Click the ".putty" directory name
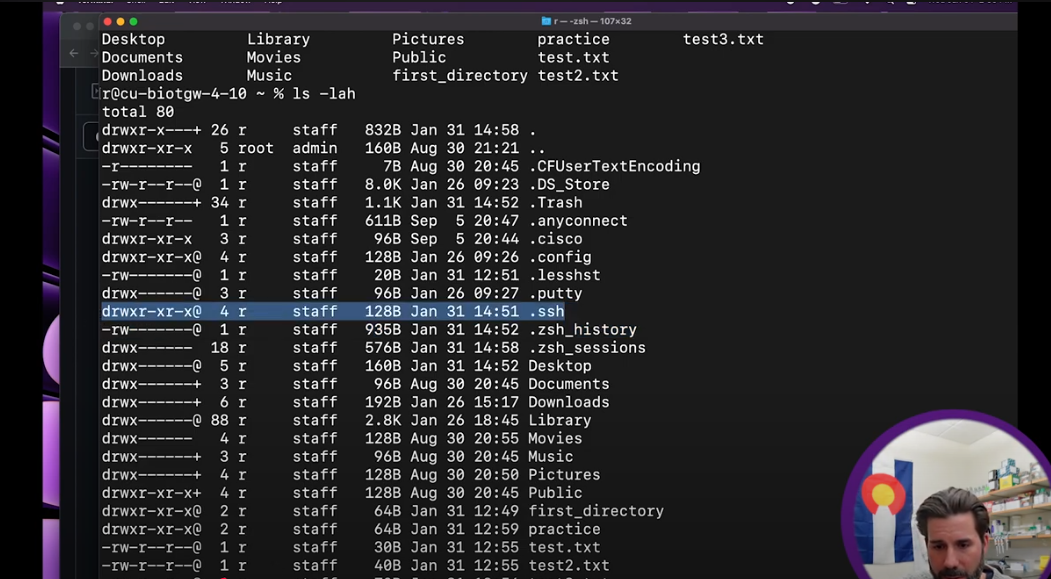The width and height of the screenshot is (1051, 579). pyautogui.click(x=555, y=293)
